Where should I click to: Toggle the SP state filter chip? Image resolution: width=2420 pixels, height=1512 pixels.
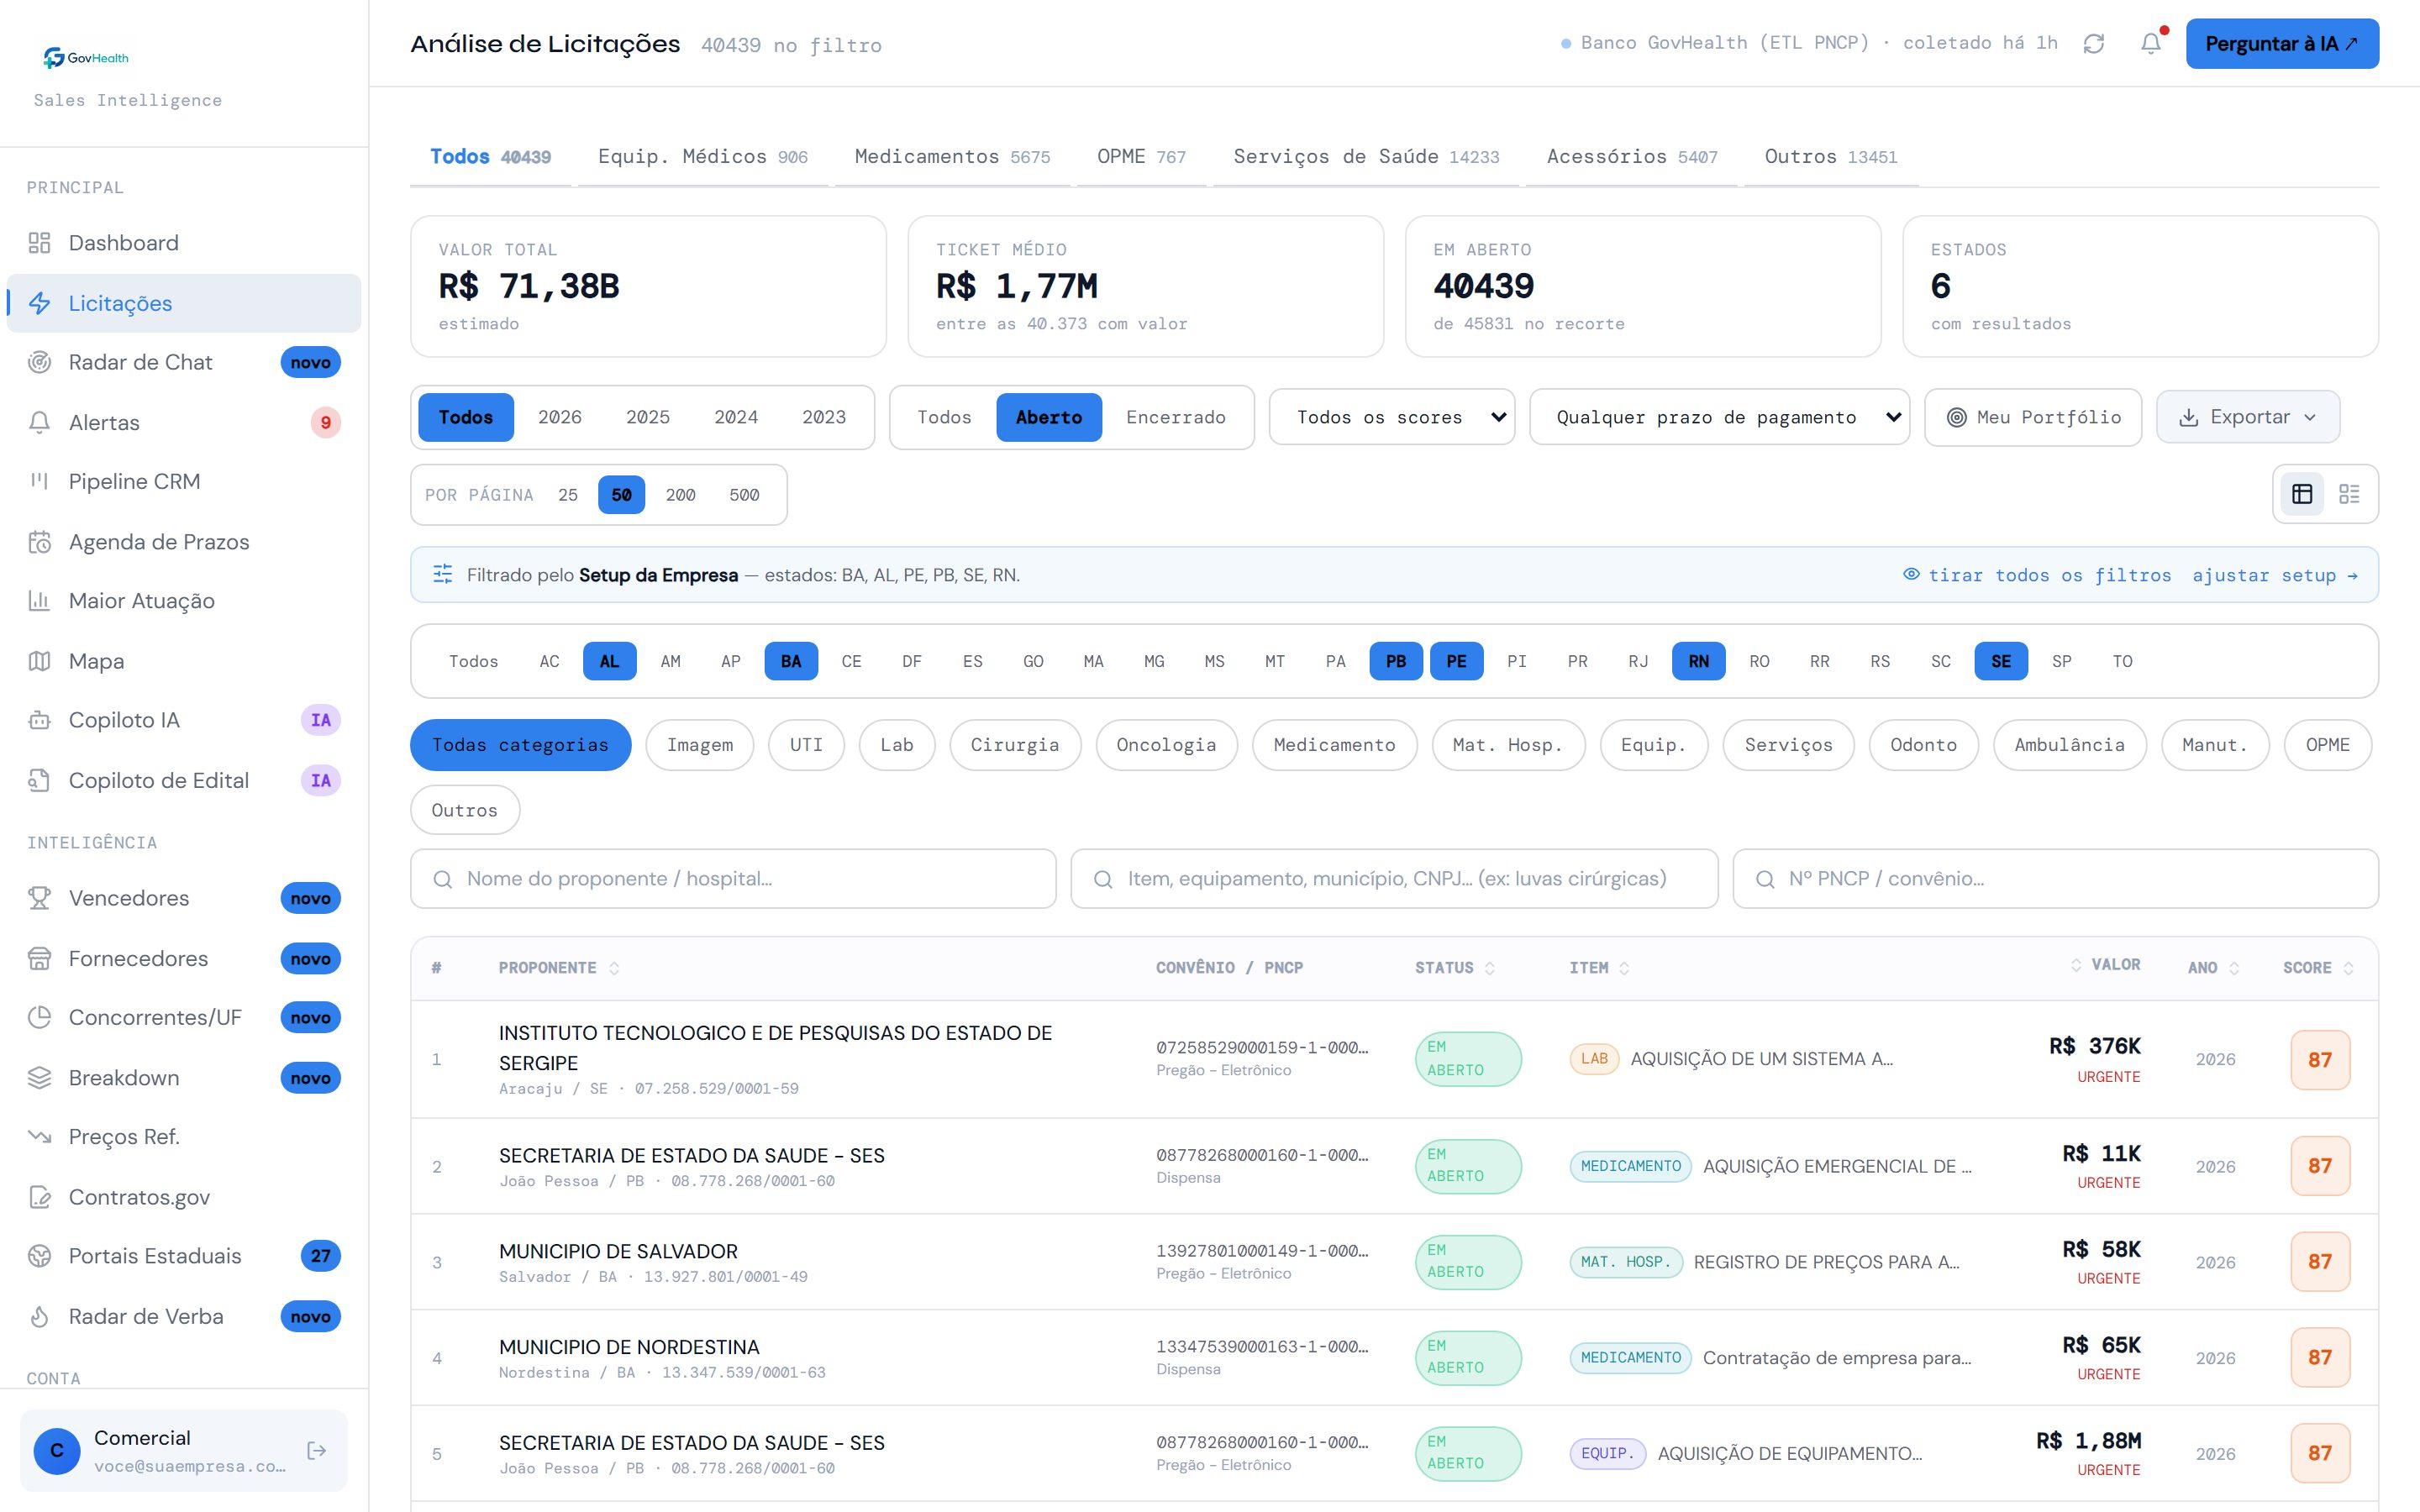pos(2061,661)
